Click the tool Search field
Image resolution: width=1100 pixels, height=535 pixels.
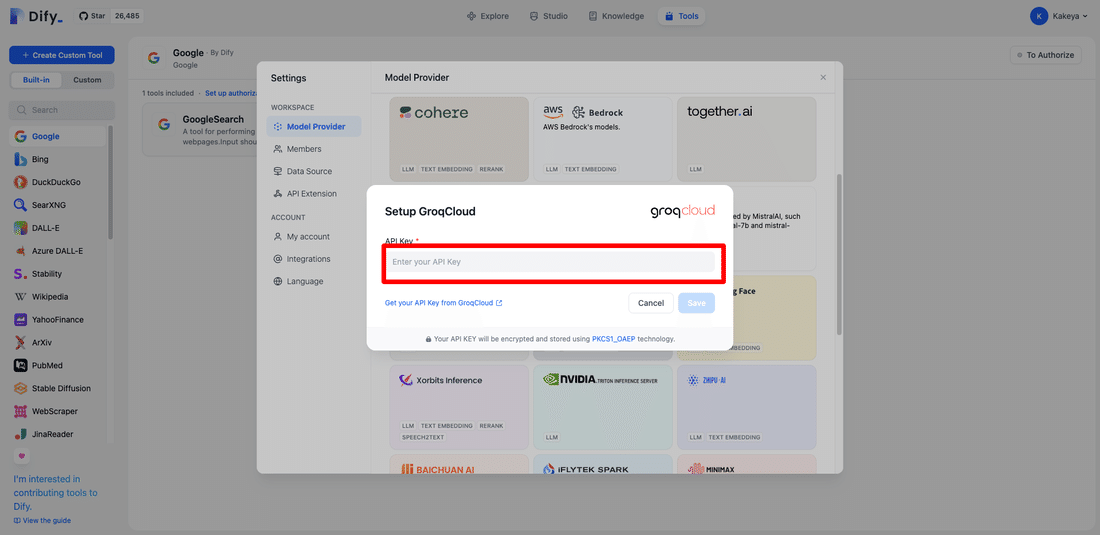click(x=62, y=110)
